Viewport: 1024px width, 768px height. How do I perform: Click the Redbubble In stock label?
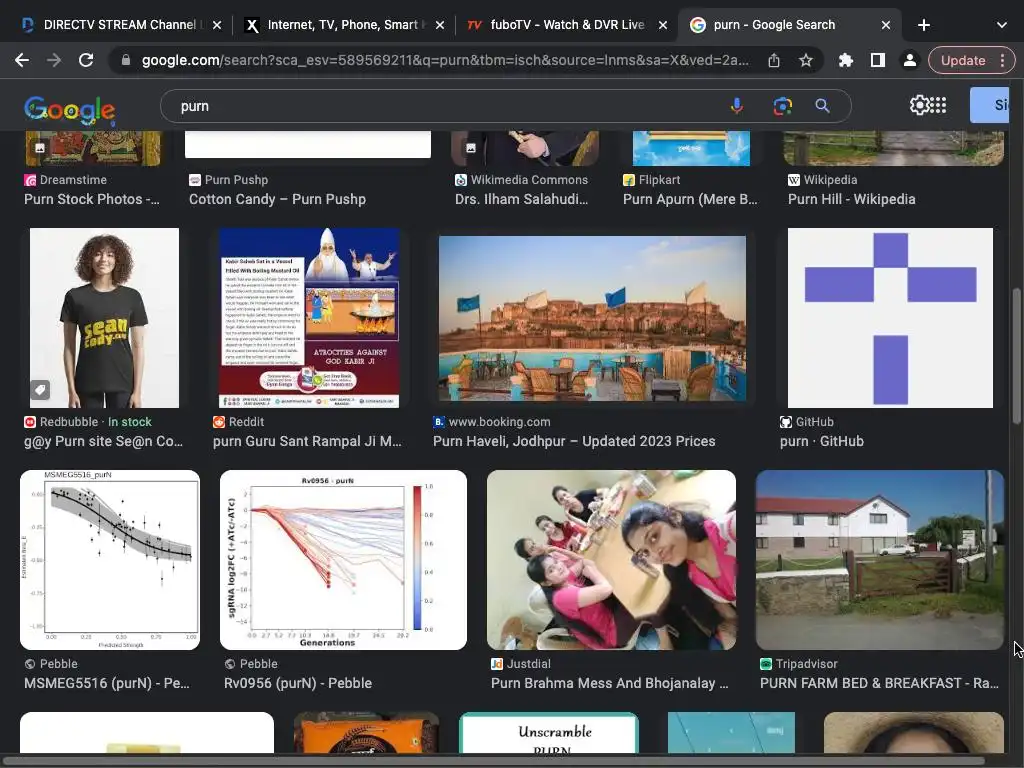[129, 422]
